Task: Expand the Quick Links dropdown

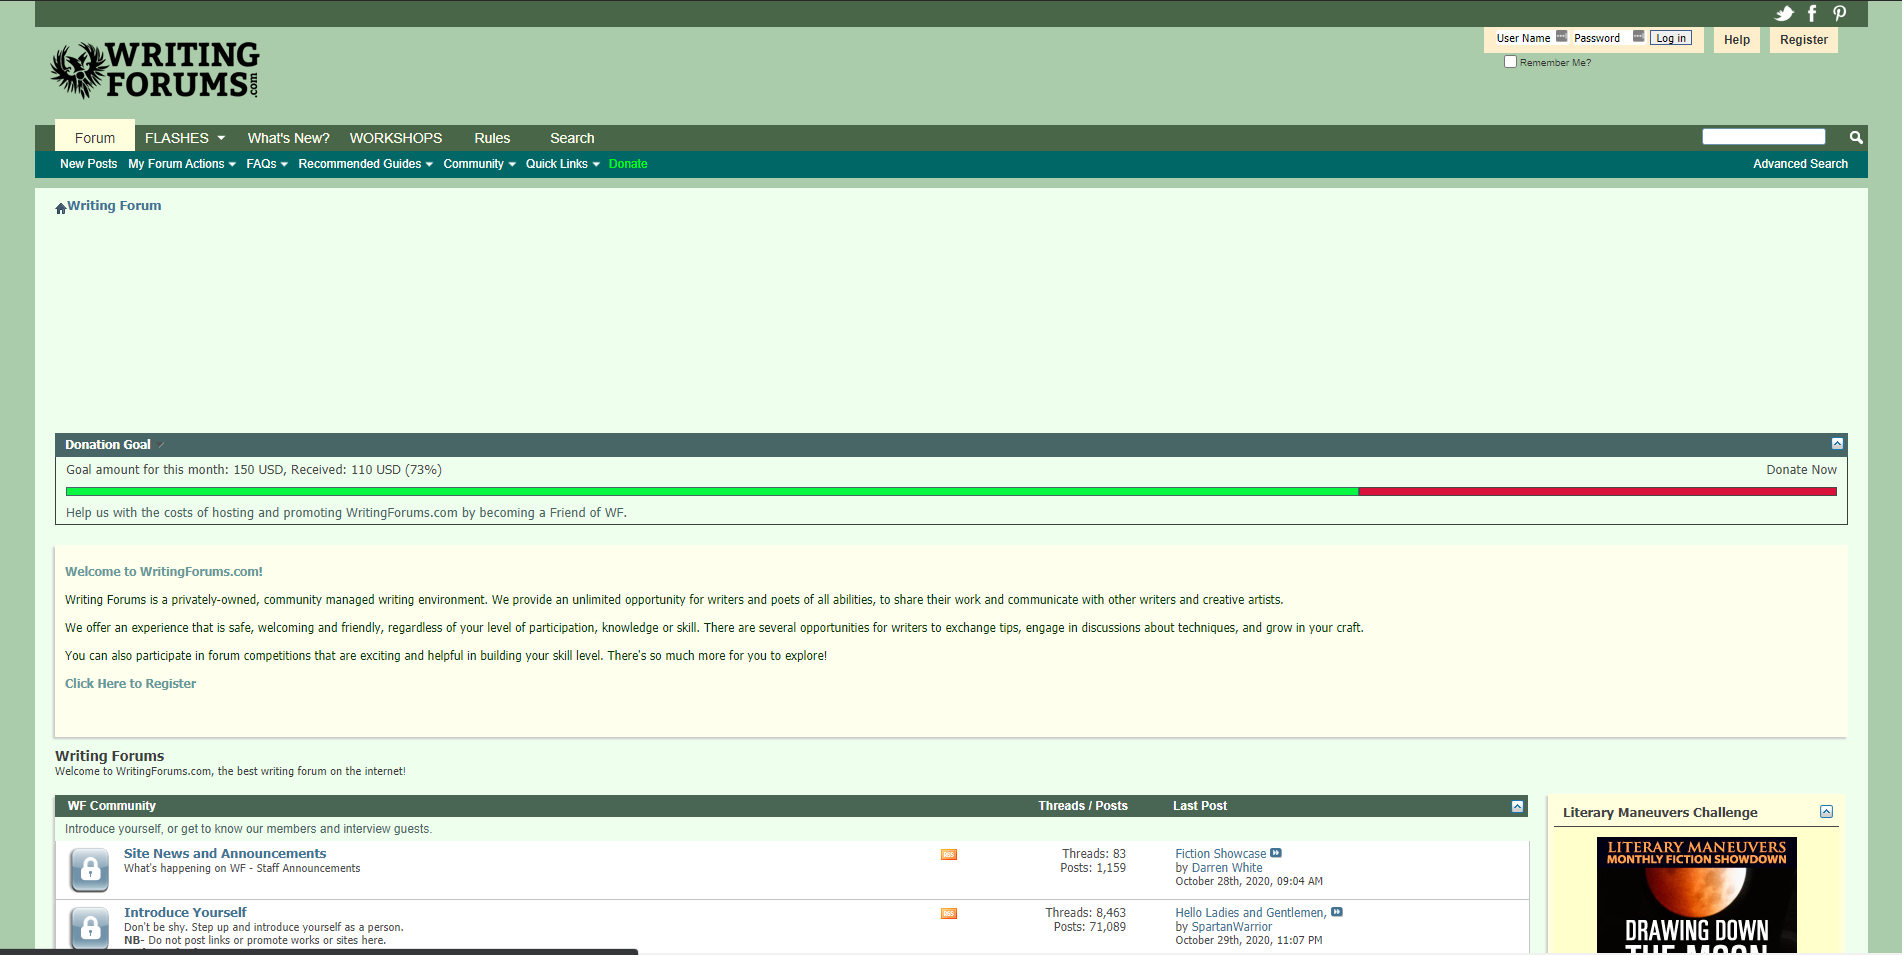Action: tap(563, 164)
